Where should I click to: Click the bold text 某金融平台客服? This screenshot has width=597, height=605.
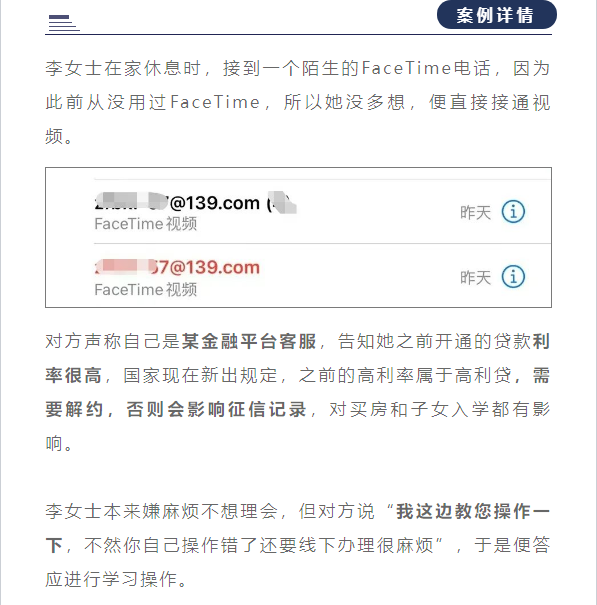[x=249, y=341]
